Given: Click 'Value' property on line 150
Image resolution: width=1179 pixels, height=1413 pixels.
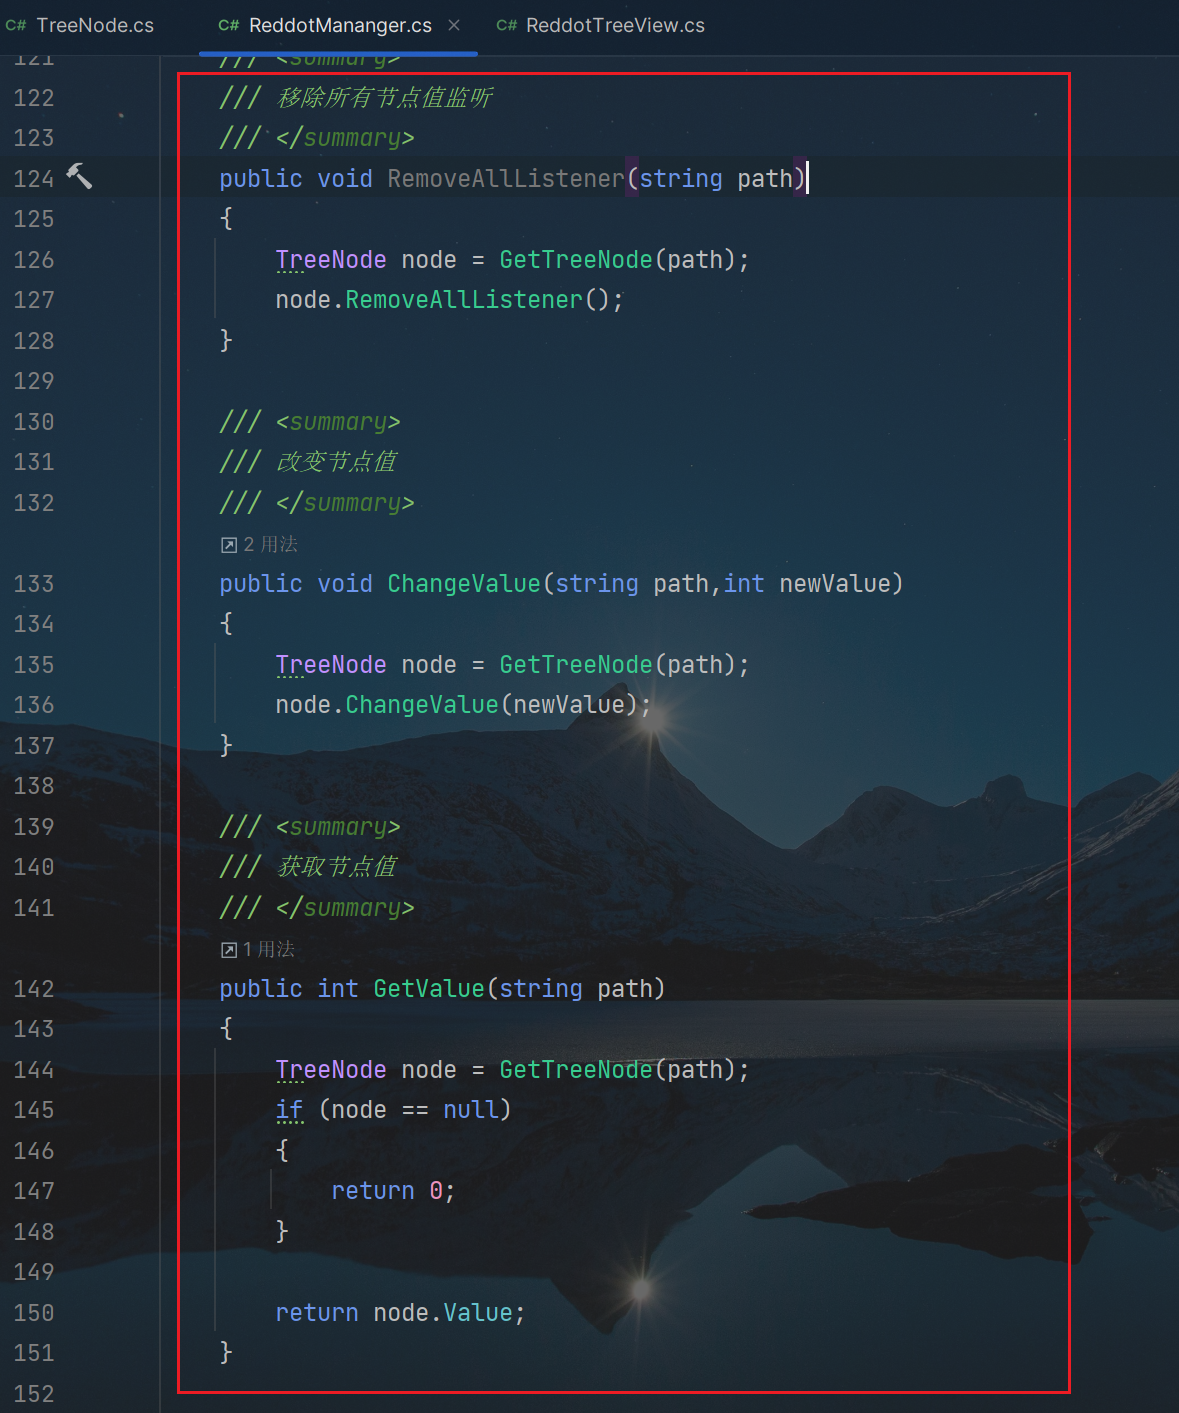Looking at the screenshot, I should click(478, 1312).
